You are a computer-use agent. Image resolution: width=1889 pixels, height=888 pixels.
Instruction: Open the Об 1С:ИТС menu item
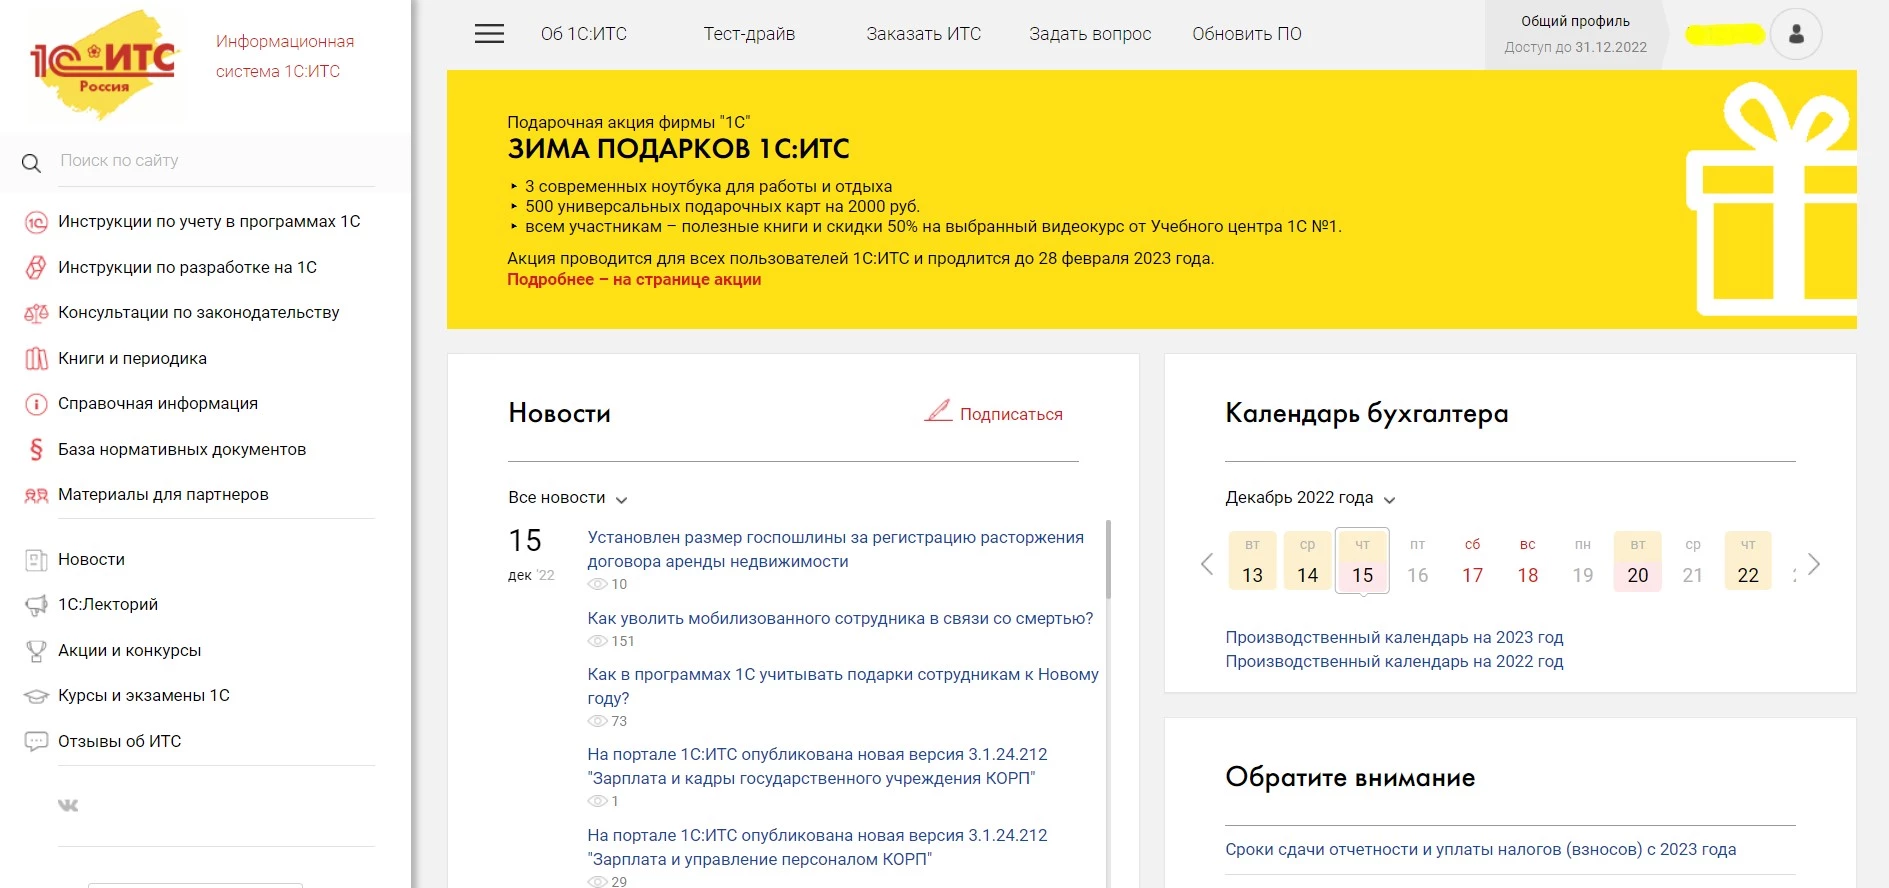(584, 34)
